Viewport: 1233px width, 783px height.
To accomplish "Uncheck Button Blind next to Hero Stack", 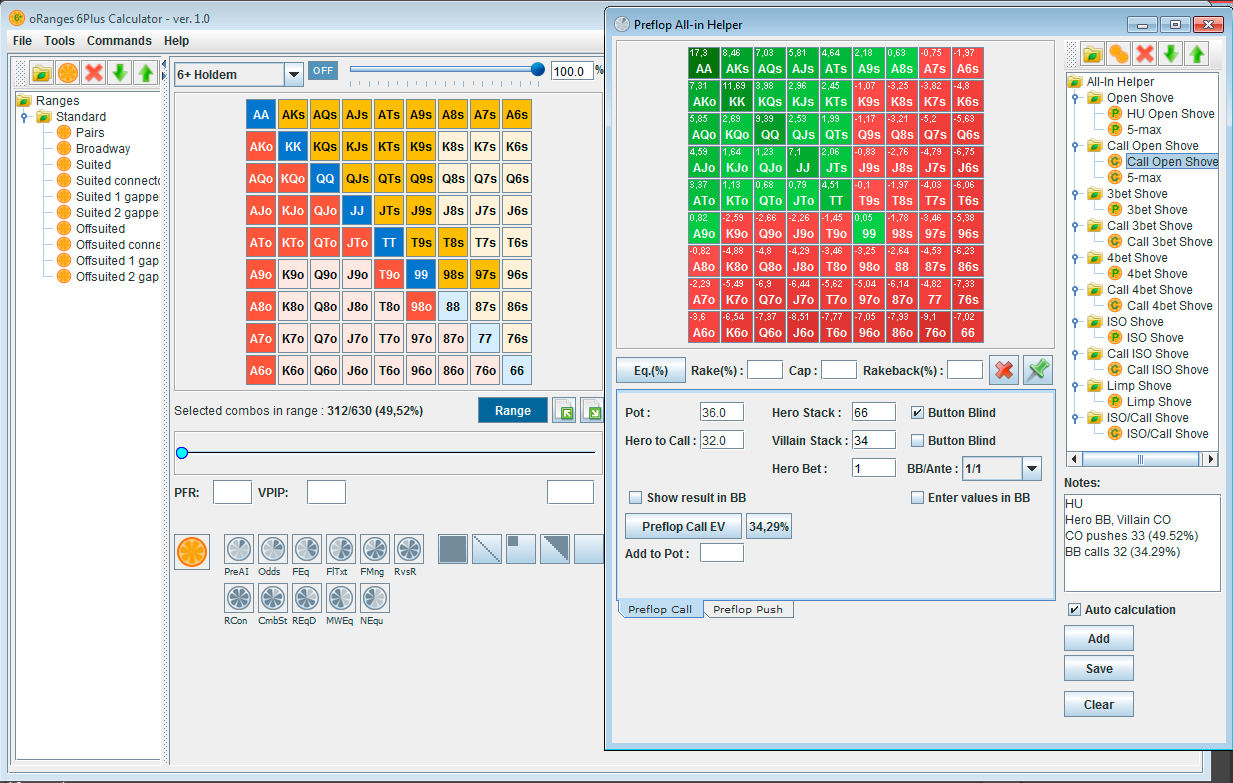I will tap(917, 412).
